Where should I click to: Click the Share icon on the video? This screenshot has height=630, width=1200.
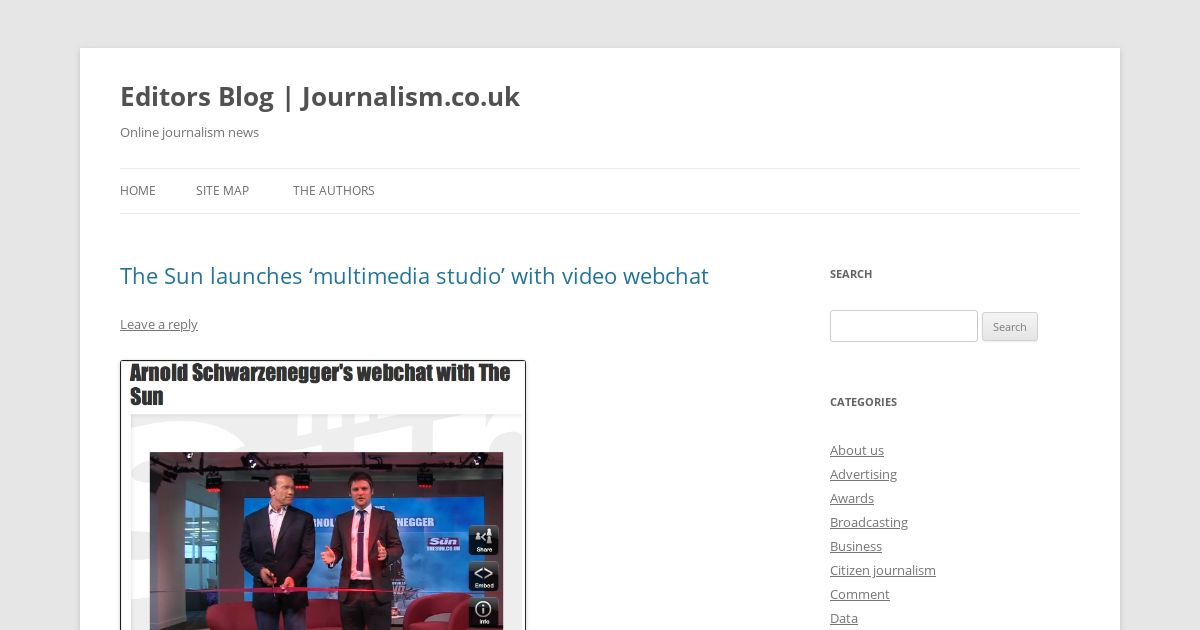pos(484,540)
